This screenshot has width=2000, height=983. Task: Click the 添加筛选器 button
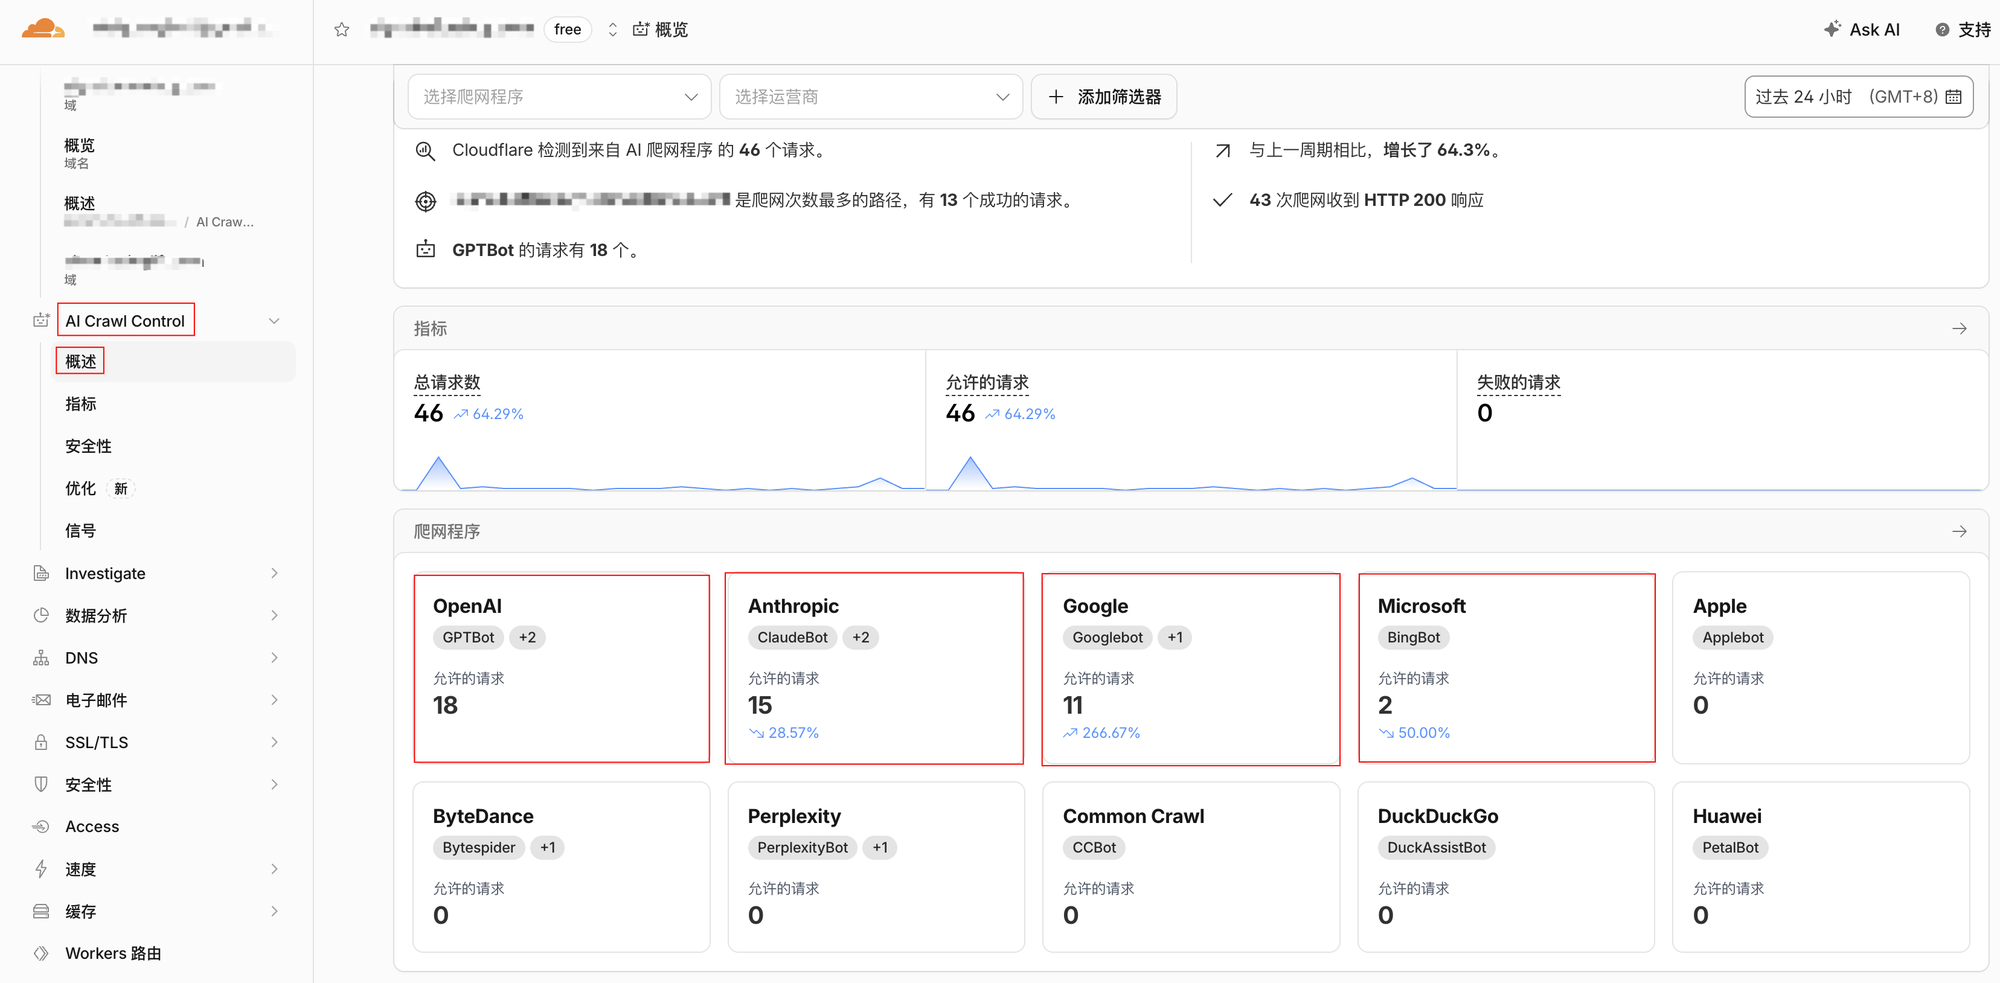1104,97
